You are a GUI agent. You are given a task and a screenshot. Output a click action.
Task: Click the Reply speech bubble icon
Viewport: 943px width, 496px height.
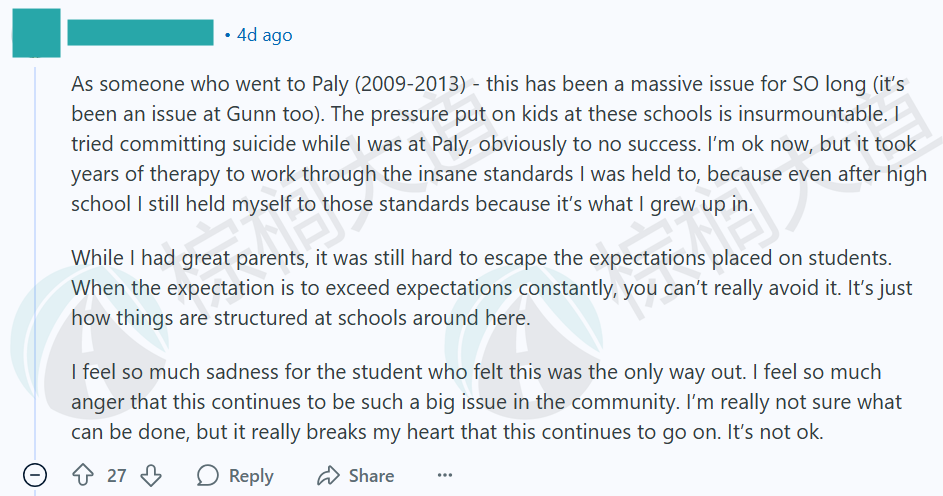coord(207,475)
